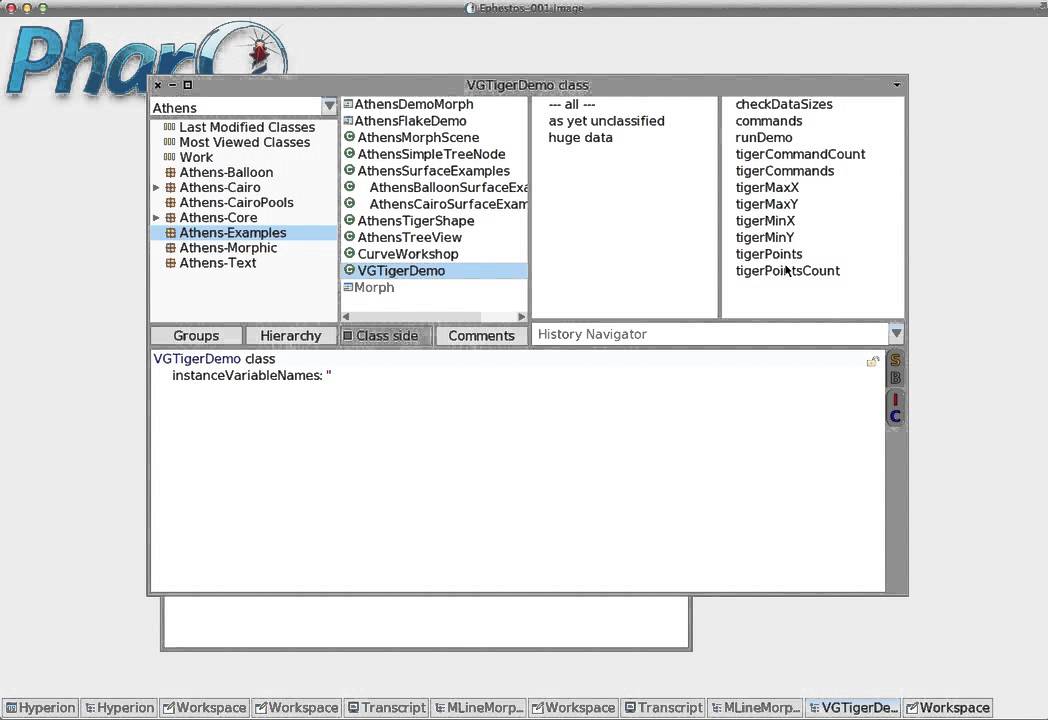
Task: Click class icon beside VGTigerDemo
Action: click(349, 270)
